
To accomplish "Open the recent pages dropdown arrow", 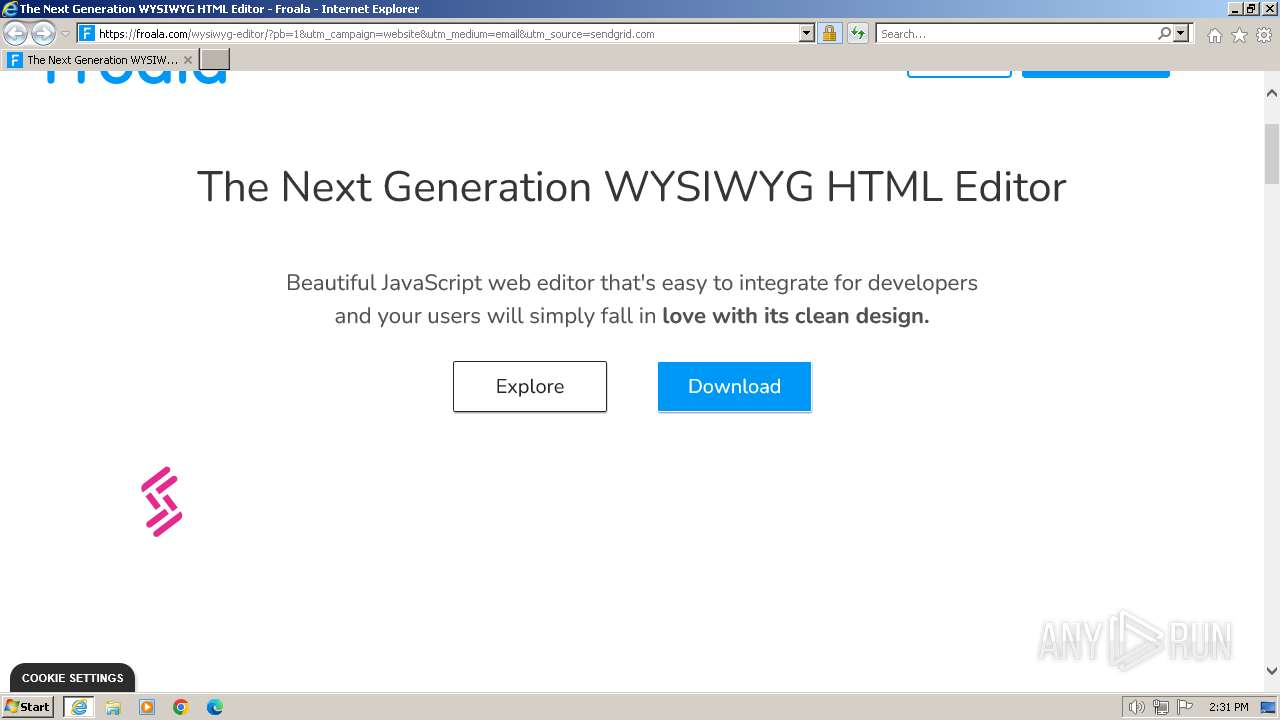I will [x=65, y=33].
